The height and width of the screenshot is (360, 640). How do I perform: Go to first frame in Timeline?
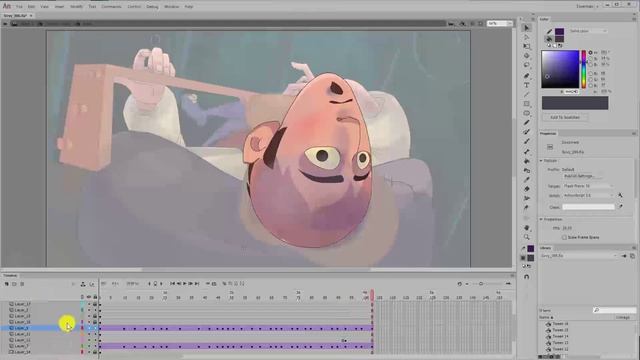pyautogui.click(x=172, y=283)
